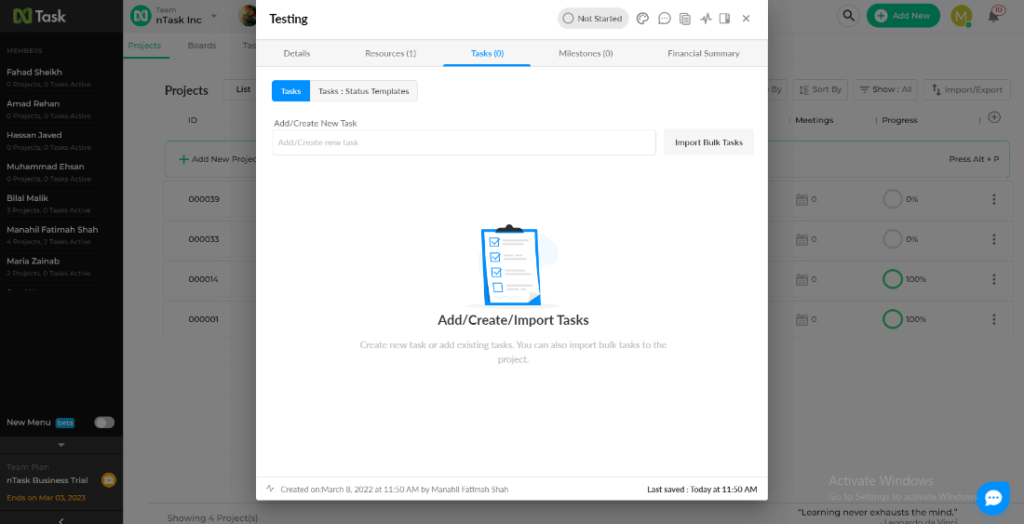Open the three-dot menu for project 000039
This screenshot has height=524, width=1024.
tap(994, 199)
